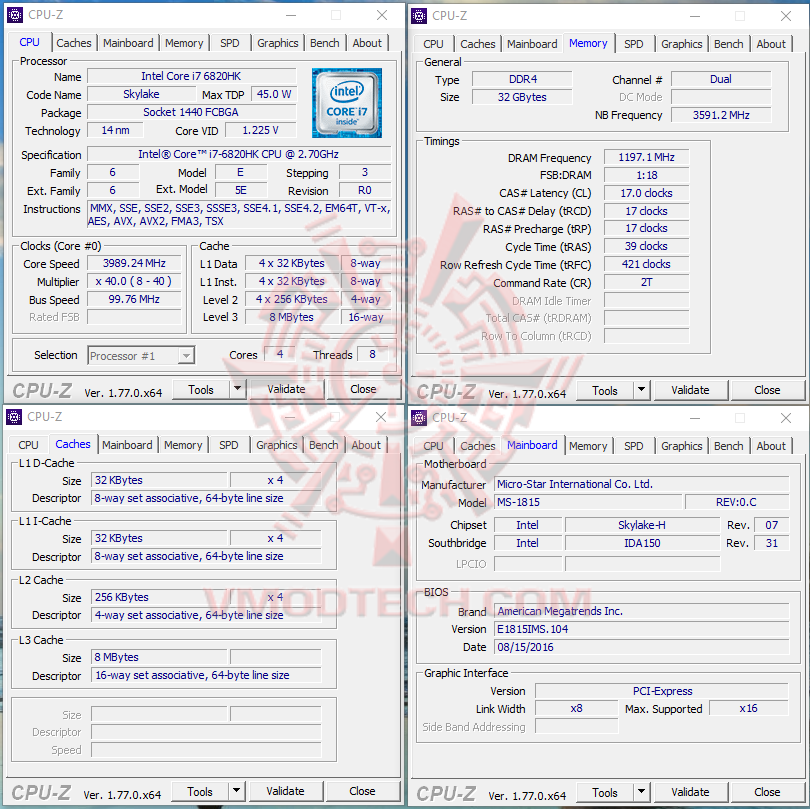Click memory Size value 32 GBytes

tap(522, 97)
